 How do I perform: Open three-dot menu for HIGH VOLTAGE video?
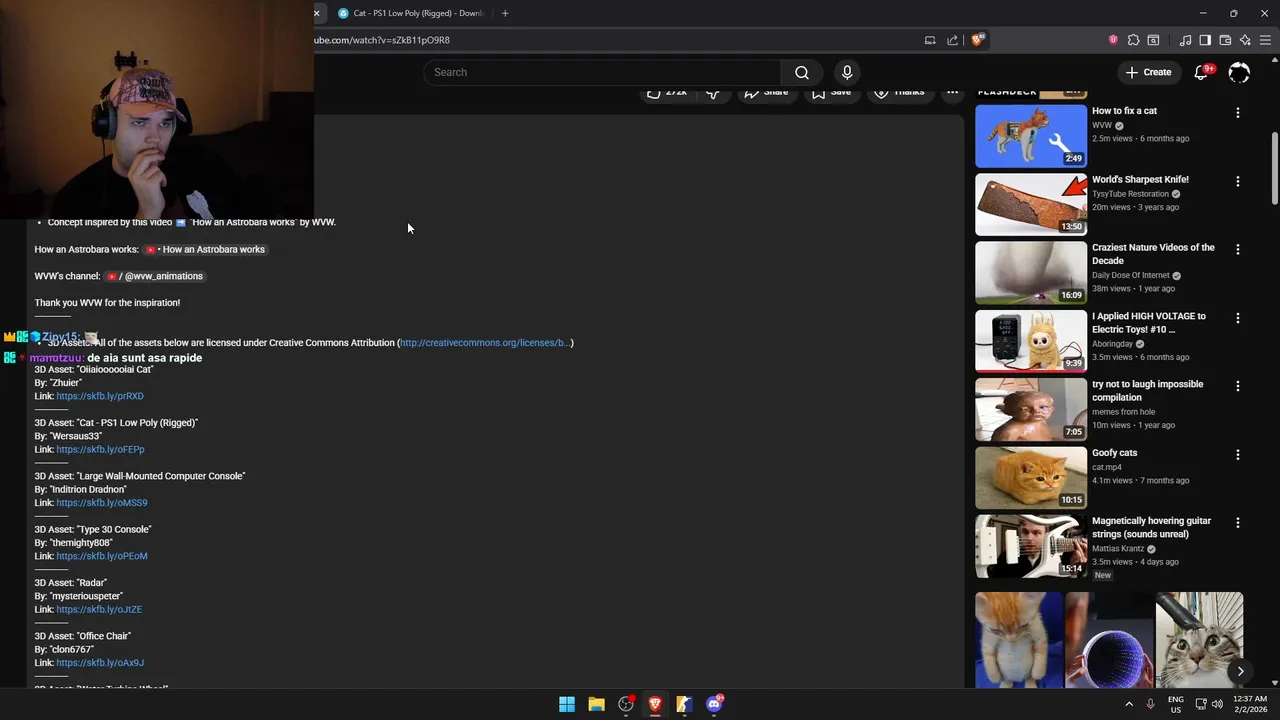(1238, 318)
